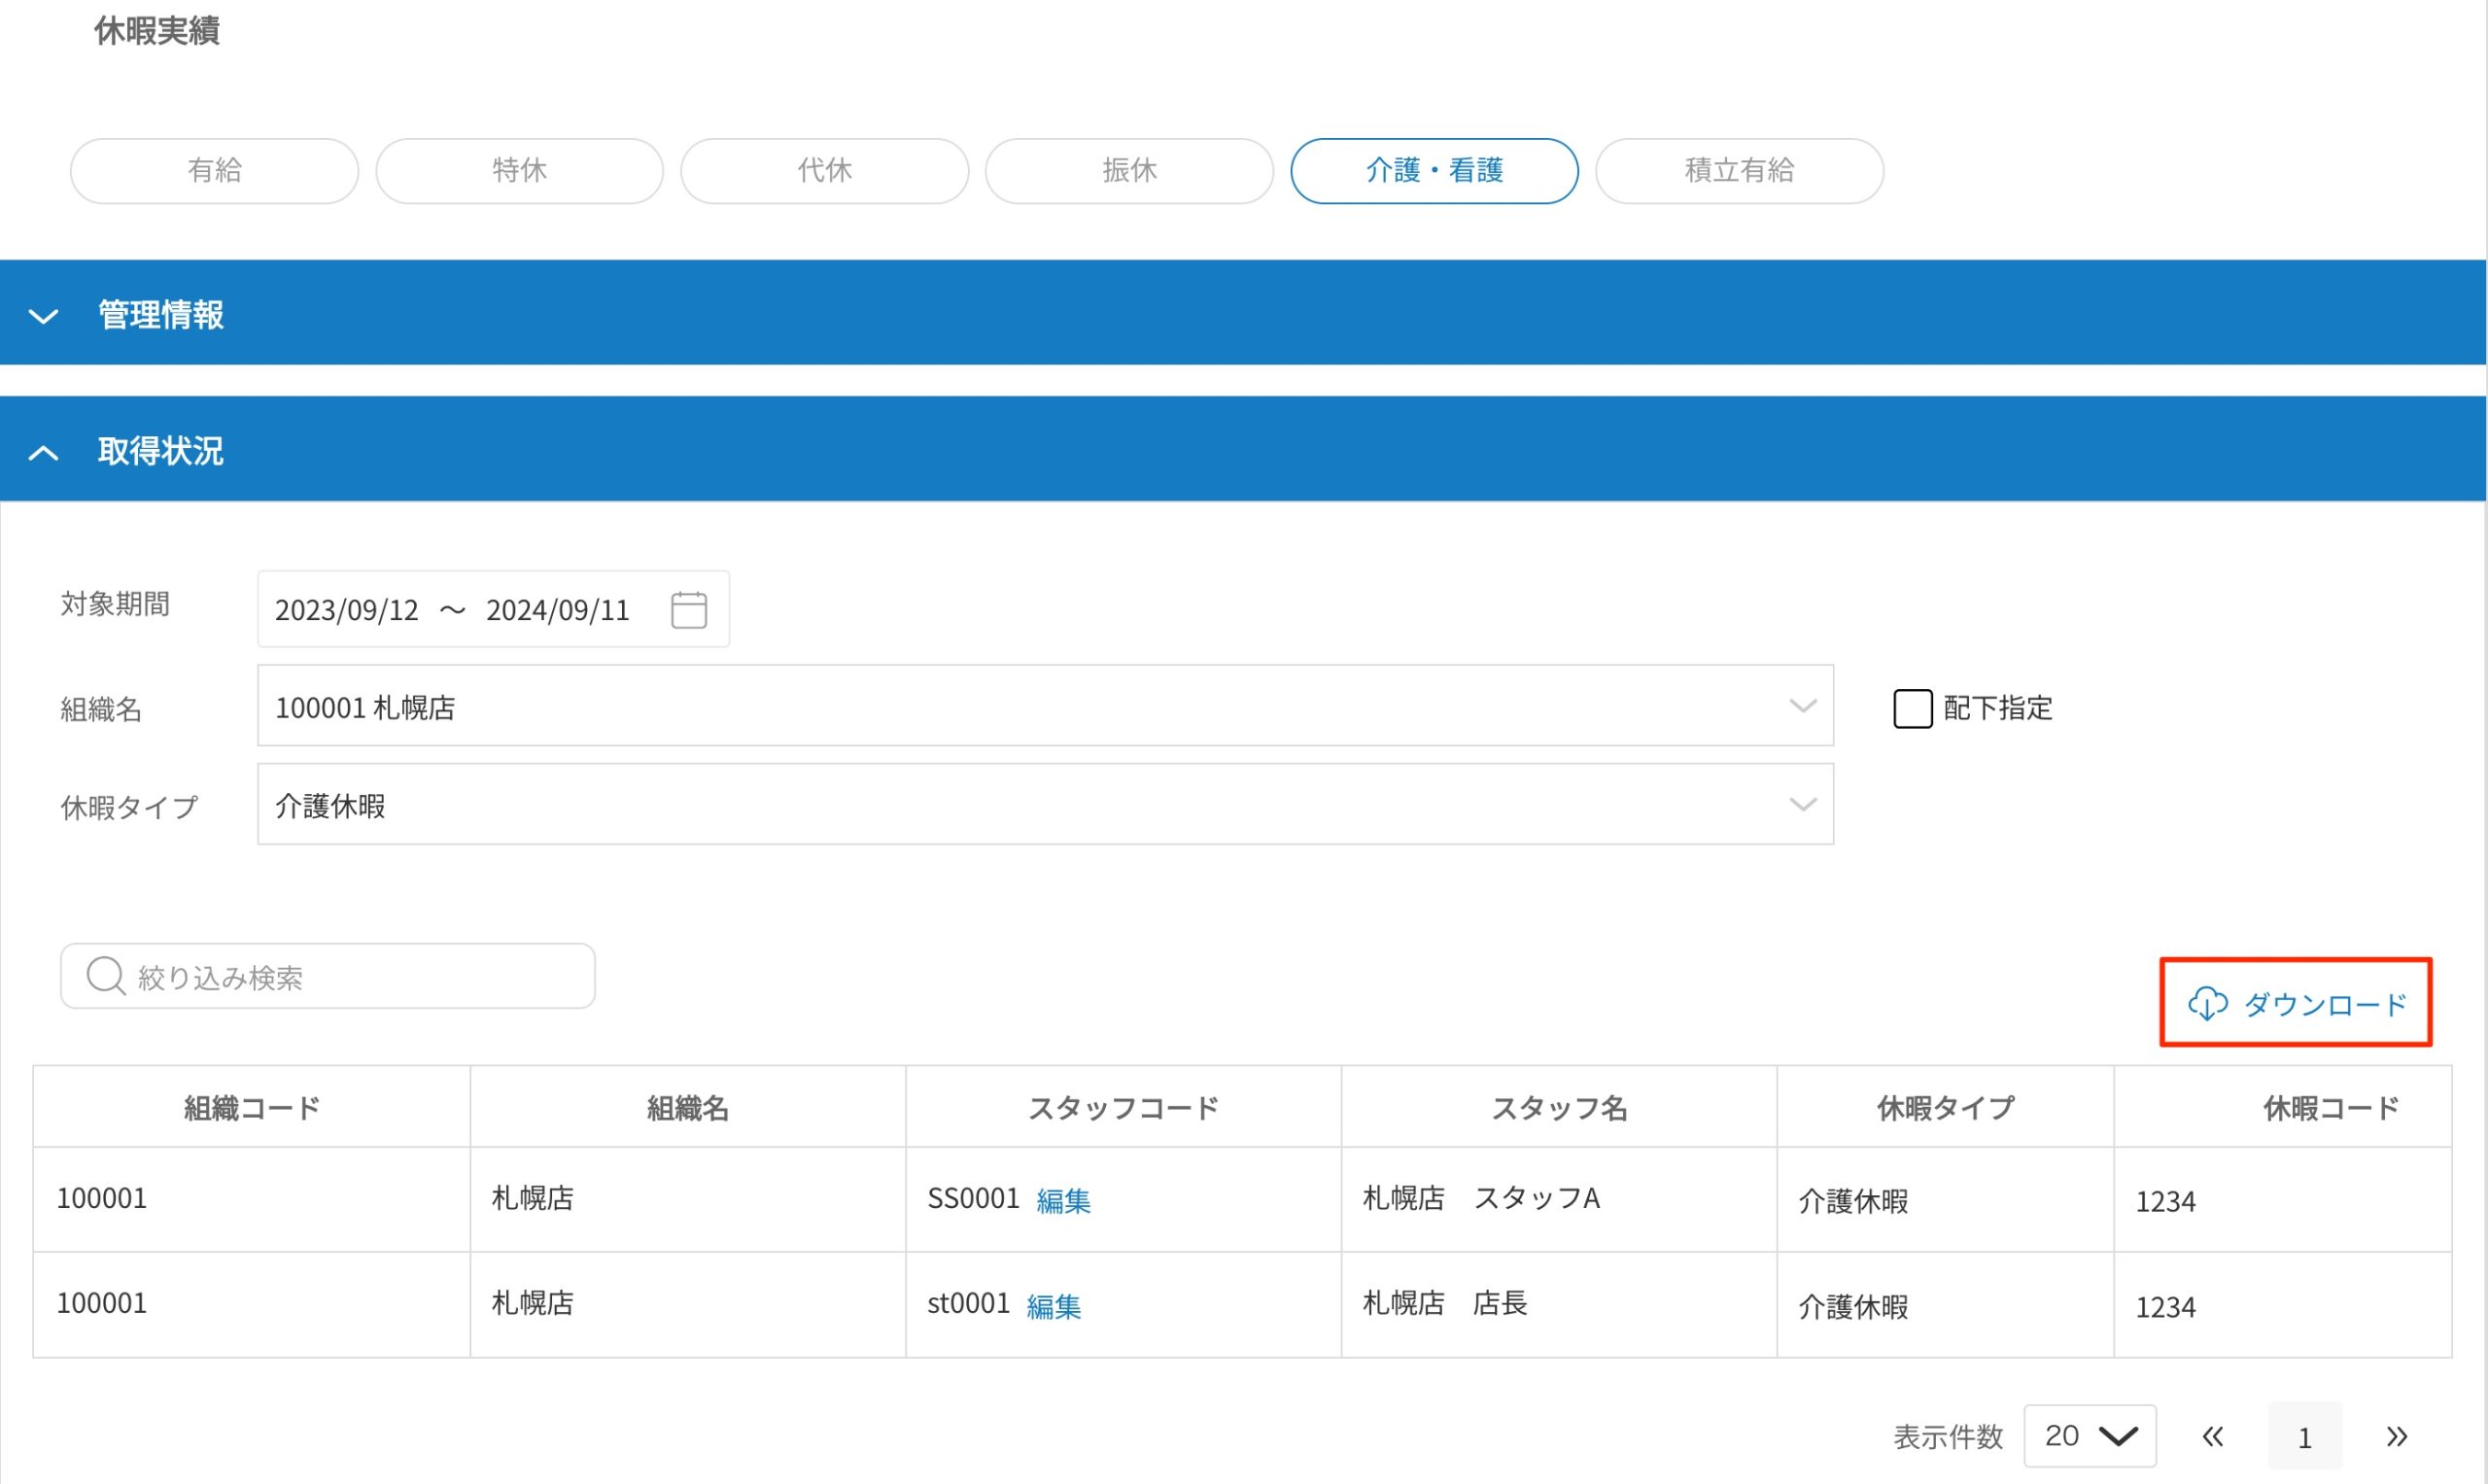The height and width of the screenshot is (1484, 2488).
Task: Open 組織名 dropdown 100001 札幌店
Action: click(1044, 706)
